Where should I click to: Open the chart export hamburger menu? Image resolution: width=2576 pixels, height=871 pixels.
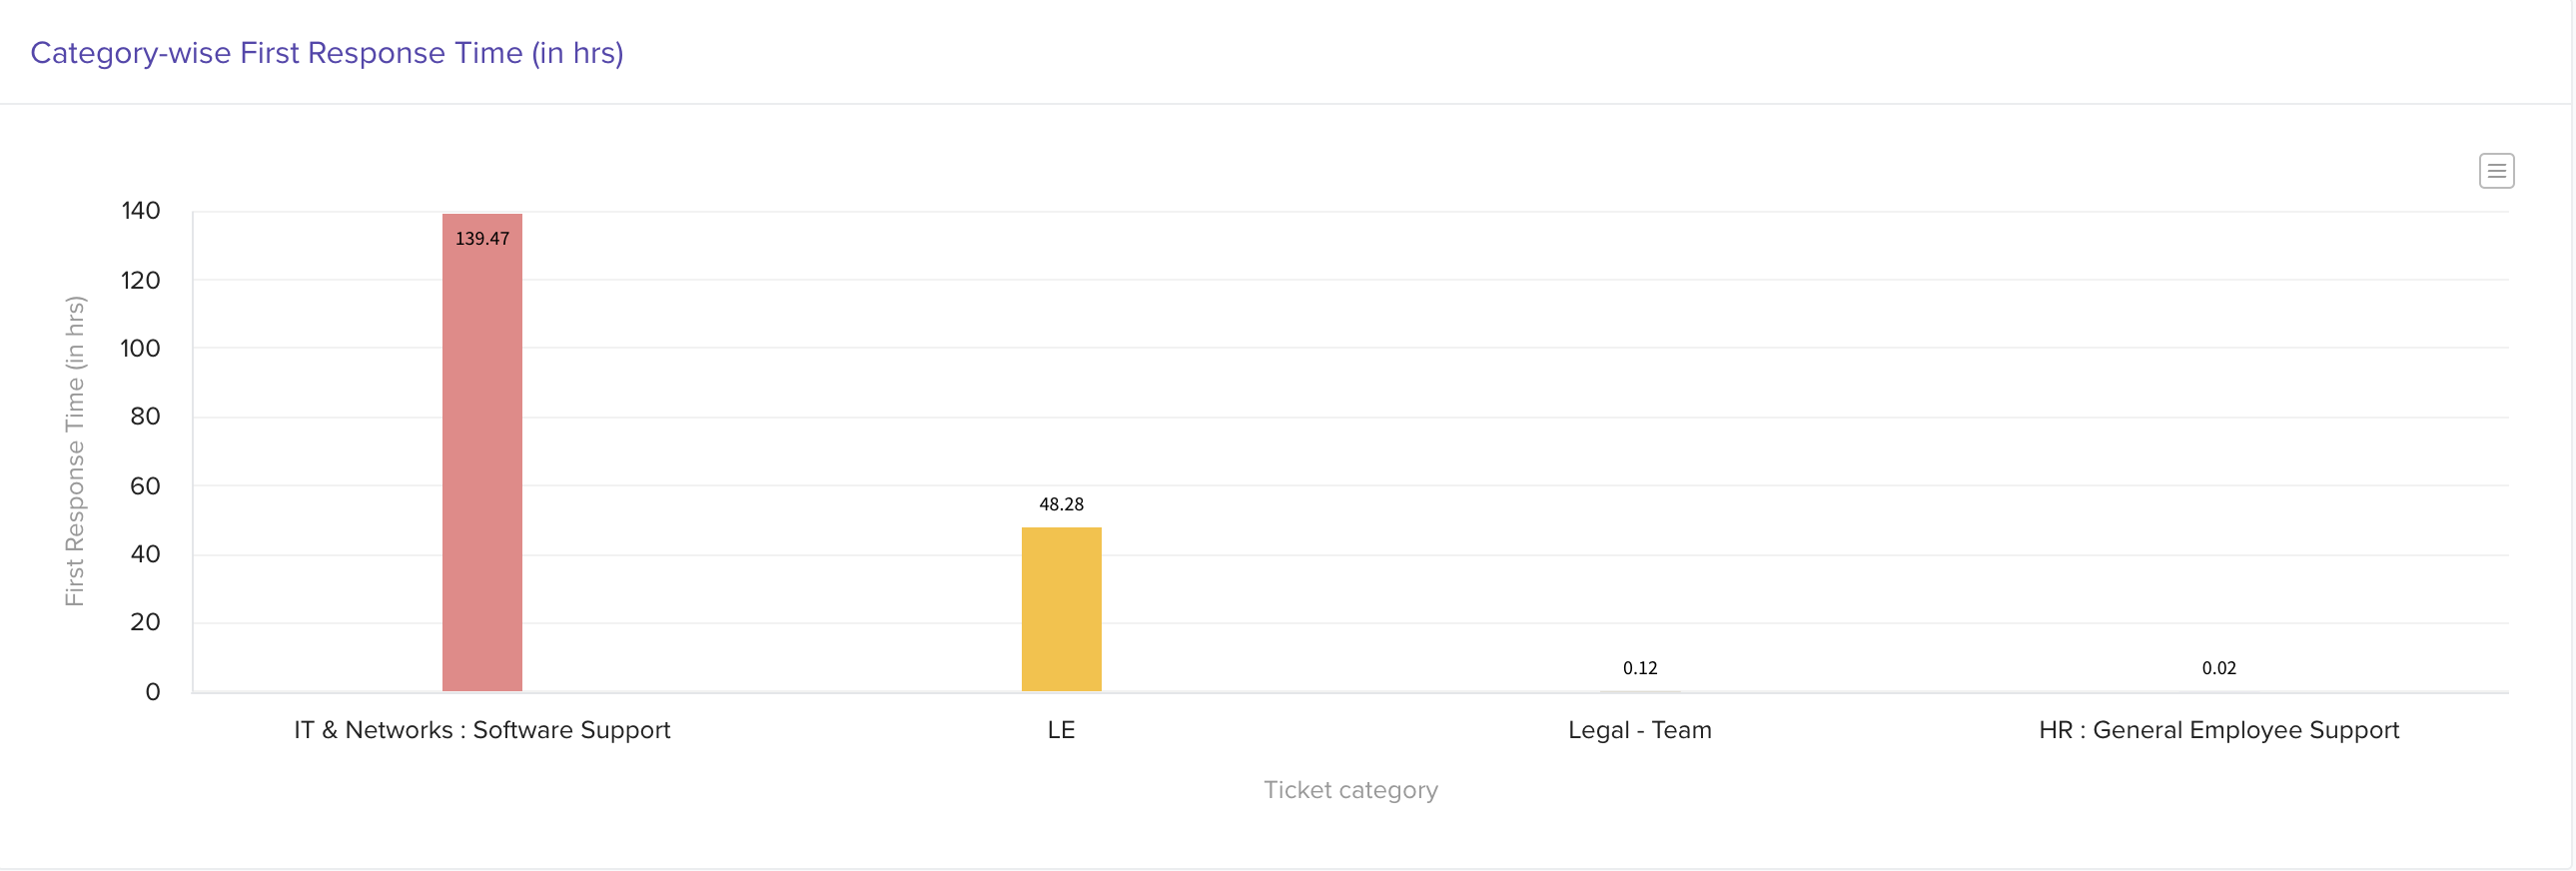click(x=2496, y=171)
